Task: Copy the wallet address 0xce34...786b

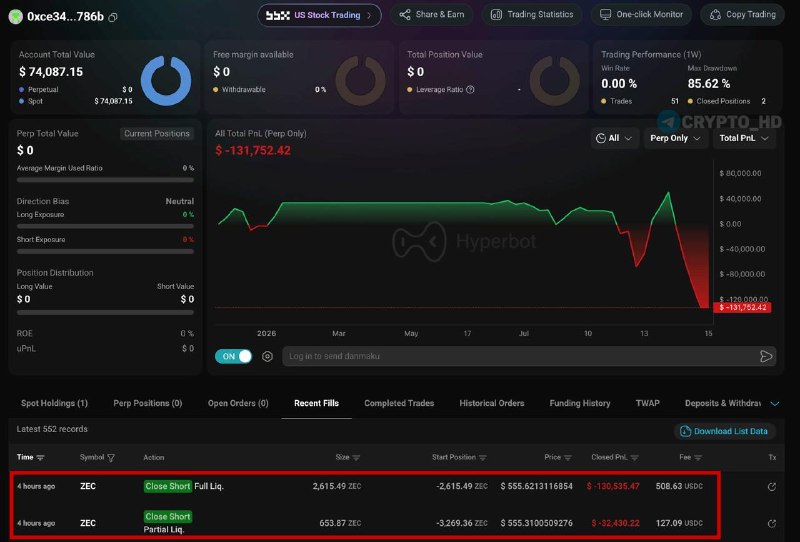Action: pyautogui.click(x=113, y=17)
